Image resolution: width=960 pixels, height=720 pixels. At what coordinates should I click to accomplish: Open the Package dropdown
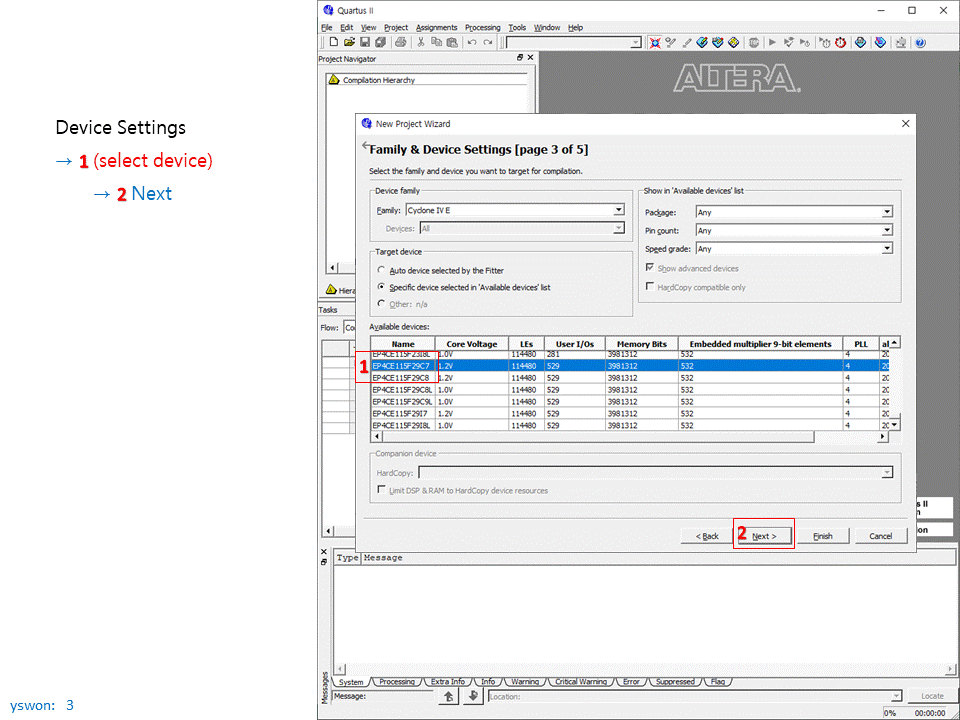click(x=794, y=212)
